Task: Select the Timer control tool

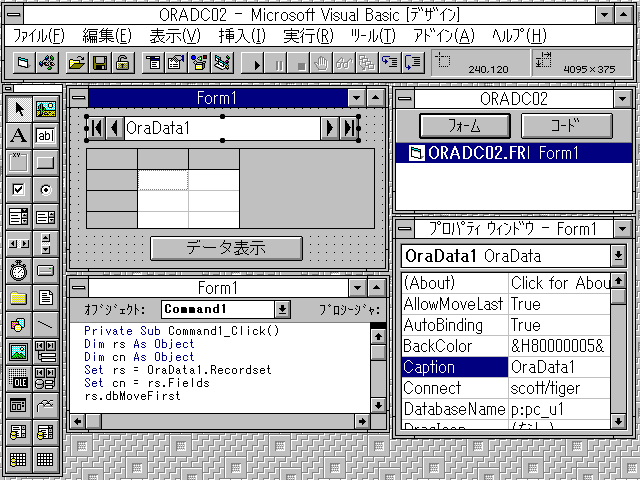Action: [x=18, y=270]
